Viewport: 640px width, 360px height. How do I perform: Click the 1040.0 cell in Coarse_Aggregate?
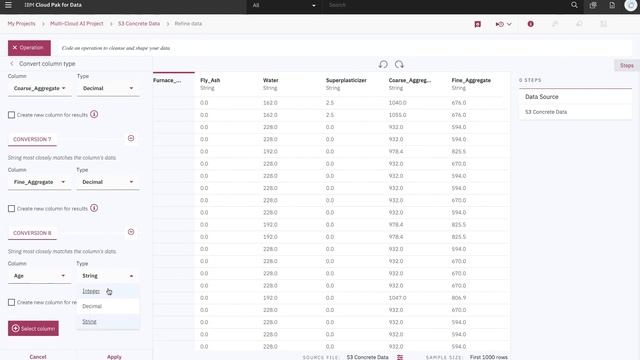397,103
